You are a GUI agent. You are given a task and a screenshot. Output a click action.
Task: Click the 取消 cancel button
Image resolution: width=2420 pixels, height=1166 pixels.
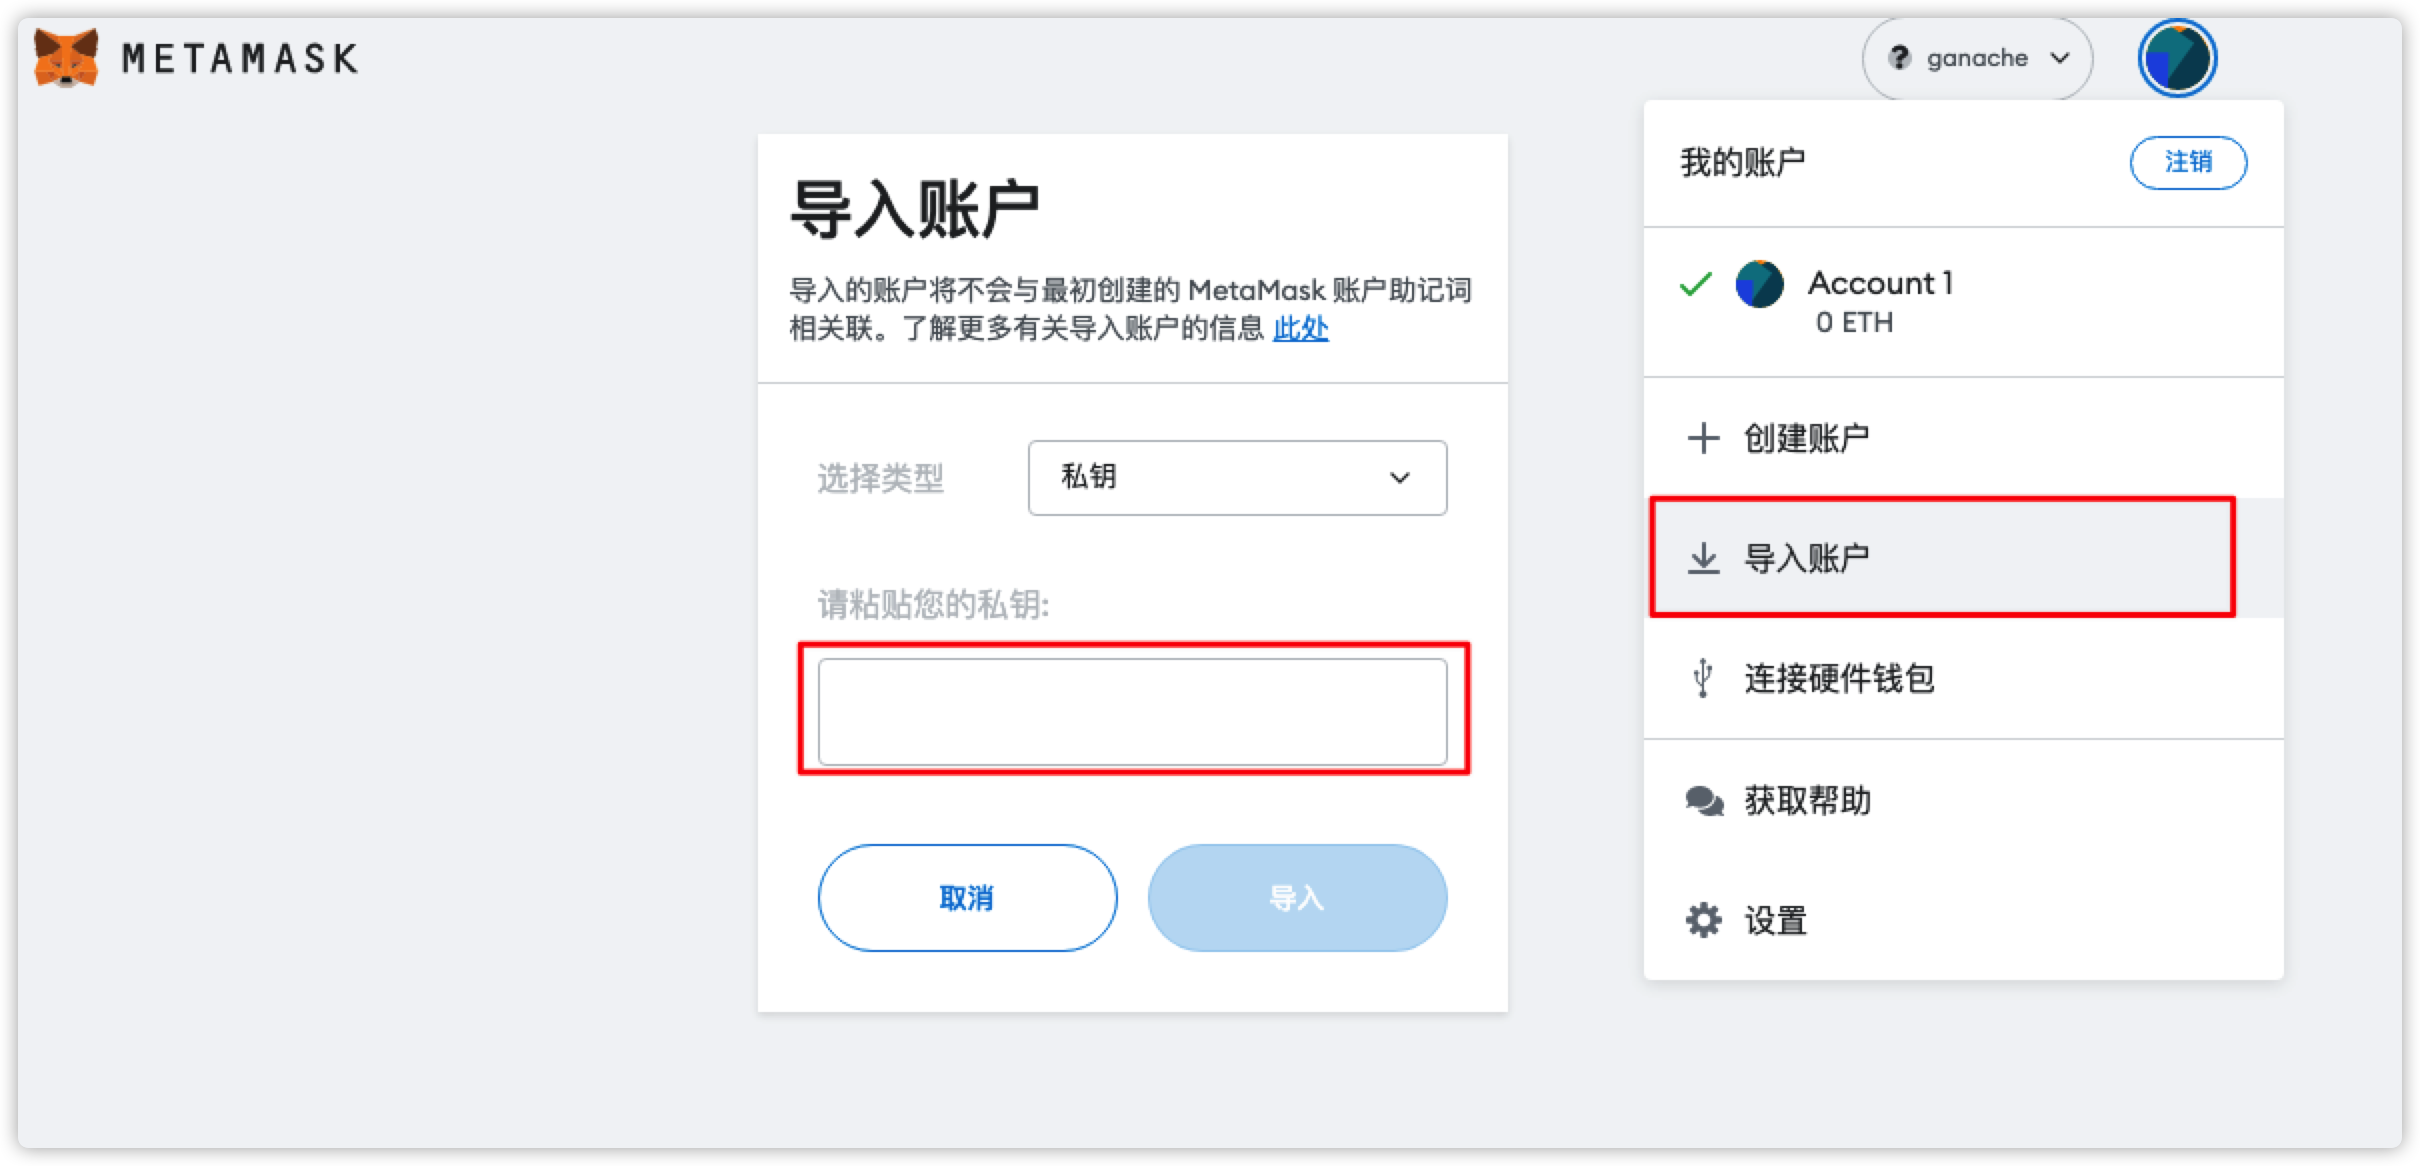[x=965, y=897]
